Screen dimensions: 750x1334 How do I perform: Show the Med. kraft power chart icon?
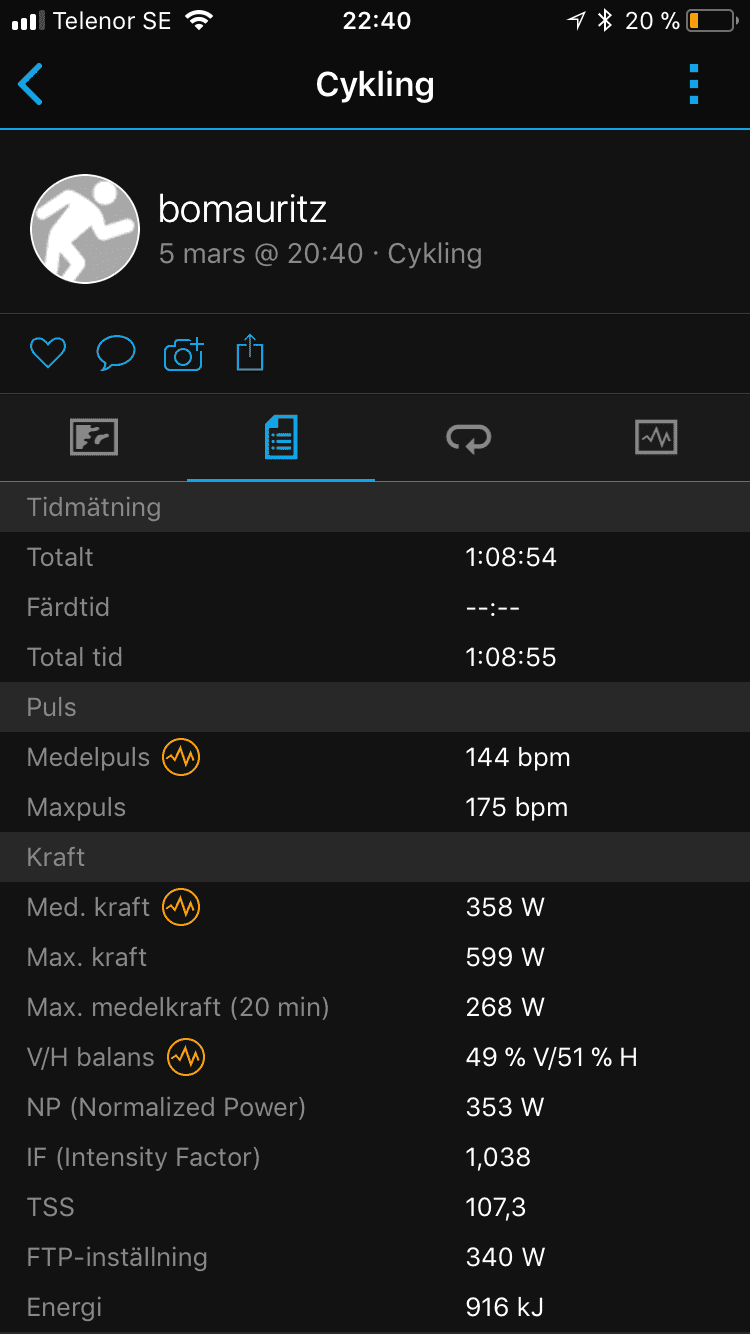182,907
